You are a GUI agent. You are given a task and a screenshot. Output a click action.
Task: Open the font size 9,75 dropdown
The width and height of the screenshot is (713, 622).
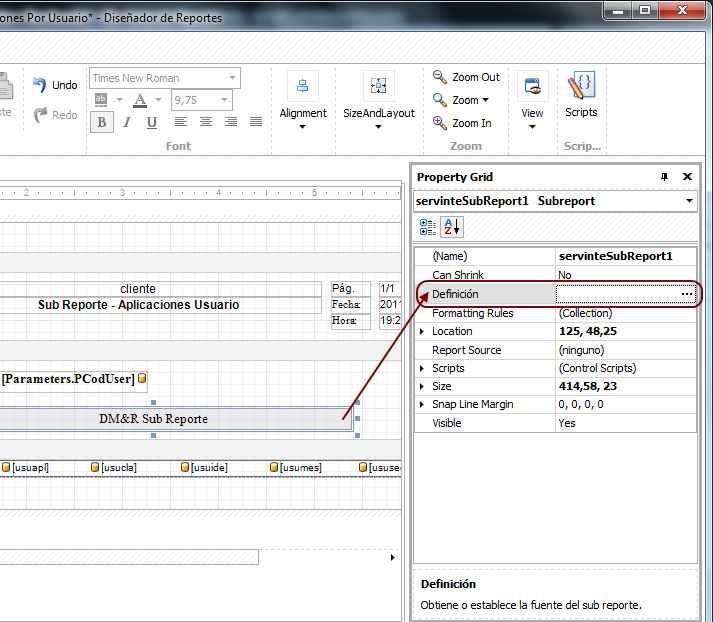click(224, 100)
